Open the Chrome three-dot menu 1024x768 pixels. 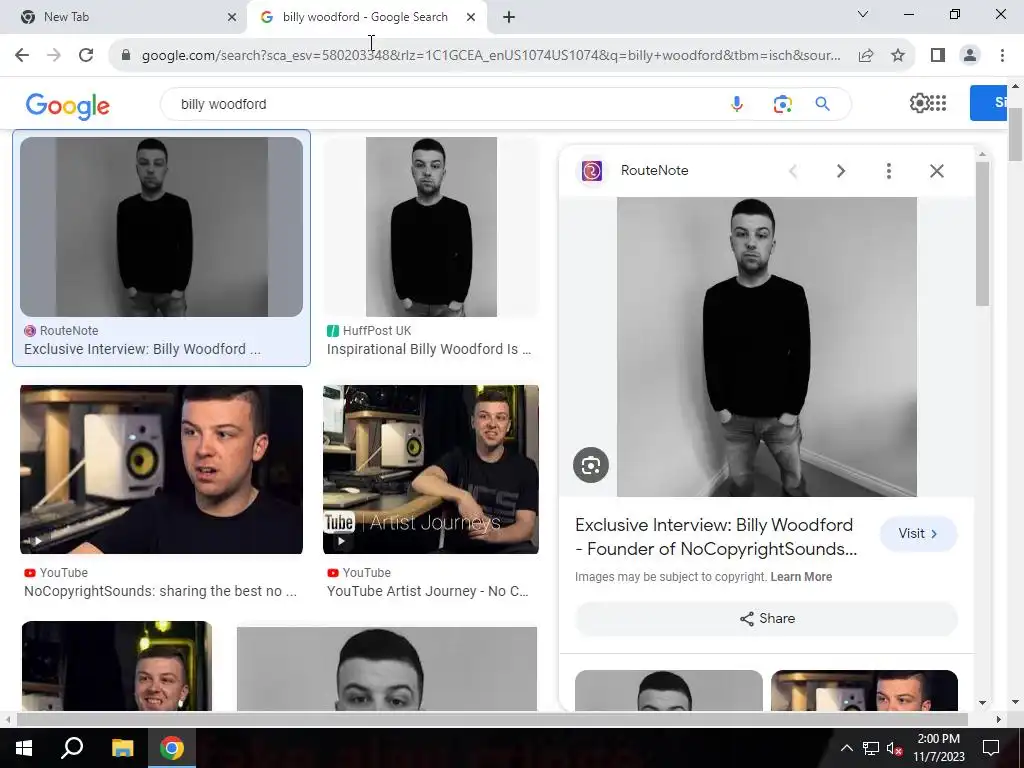[1002, 56]
